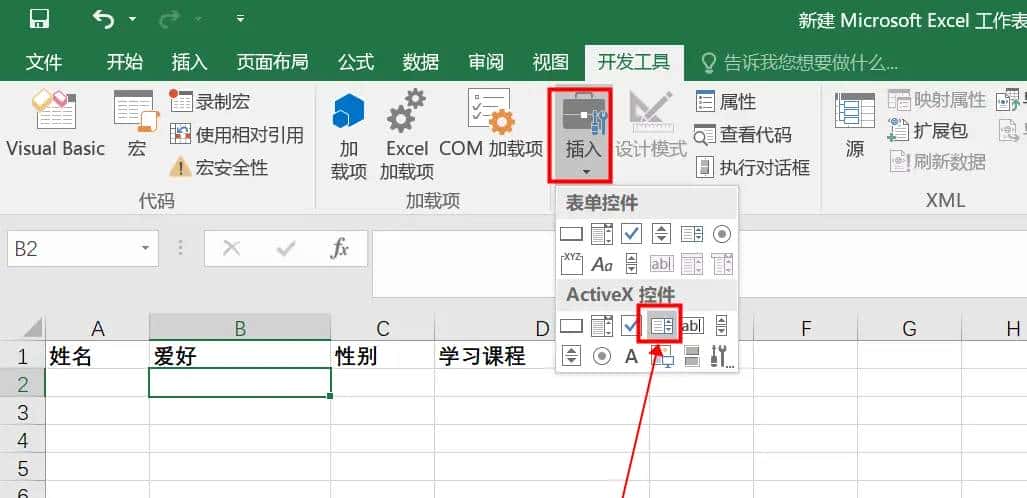1027x498 pixels.
Task: Select cell A1 containing 姓名
Action: tap(97, 356)
